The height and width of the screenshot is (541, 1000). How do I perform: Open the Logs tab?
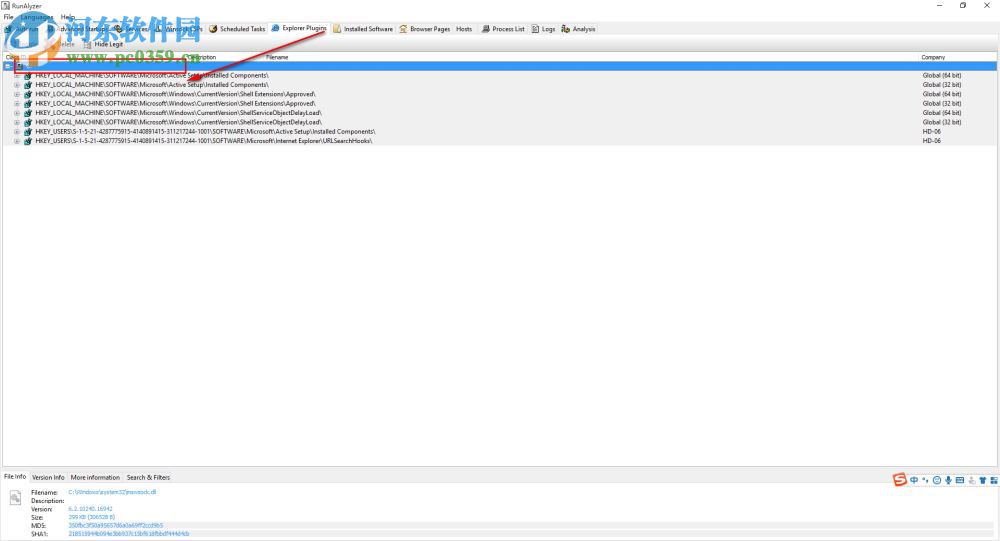tap(543, 29)
